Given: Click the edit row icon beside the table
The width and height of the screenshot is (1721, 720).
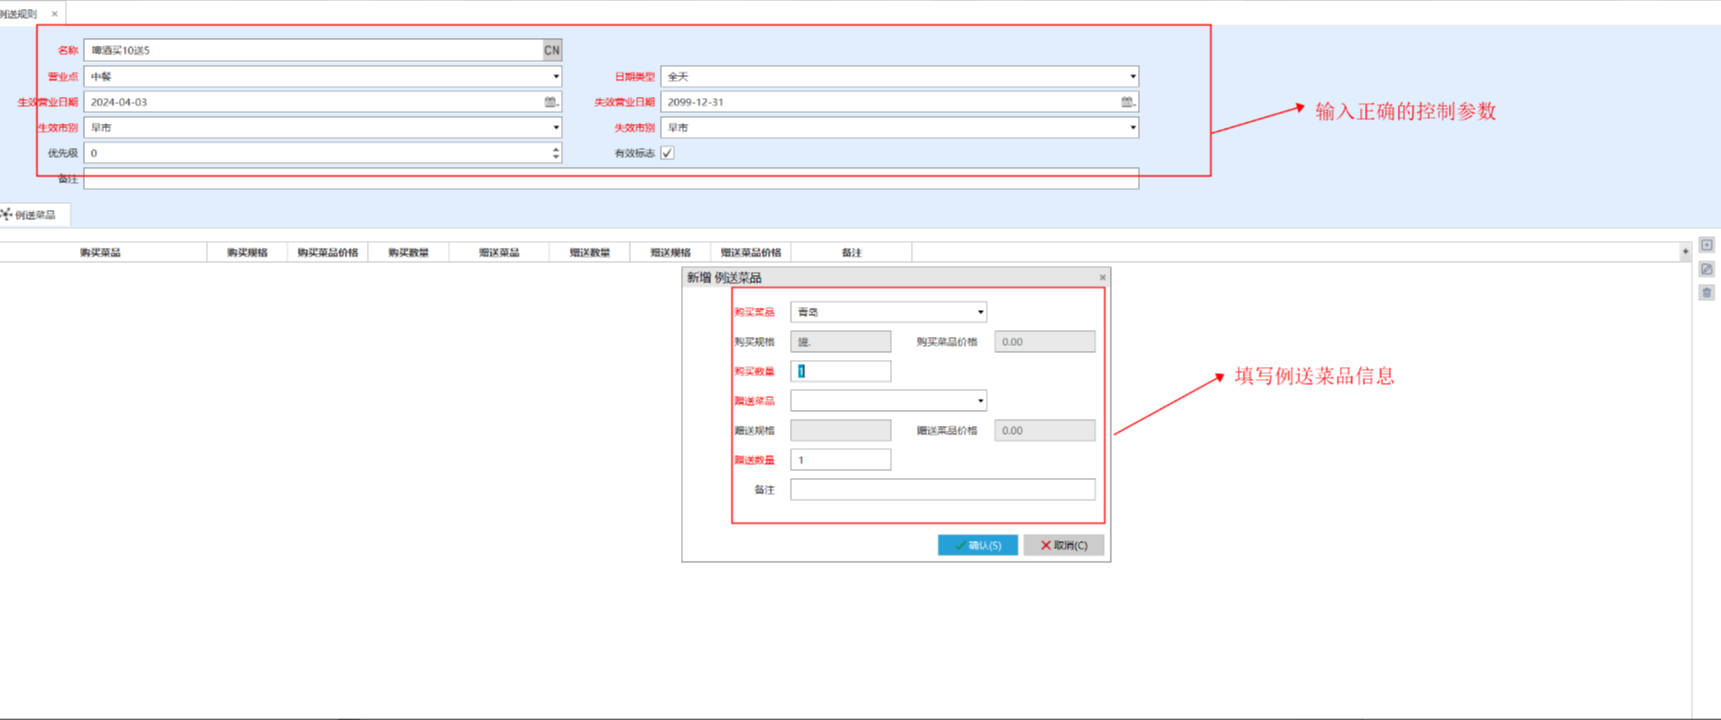Looking at the screenshot, I should [x=1707, y=269].
